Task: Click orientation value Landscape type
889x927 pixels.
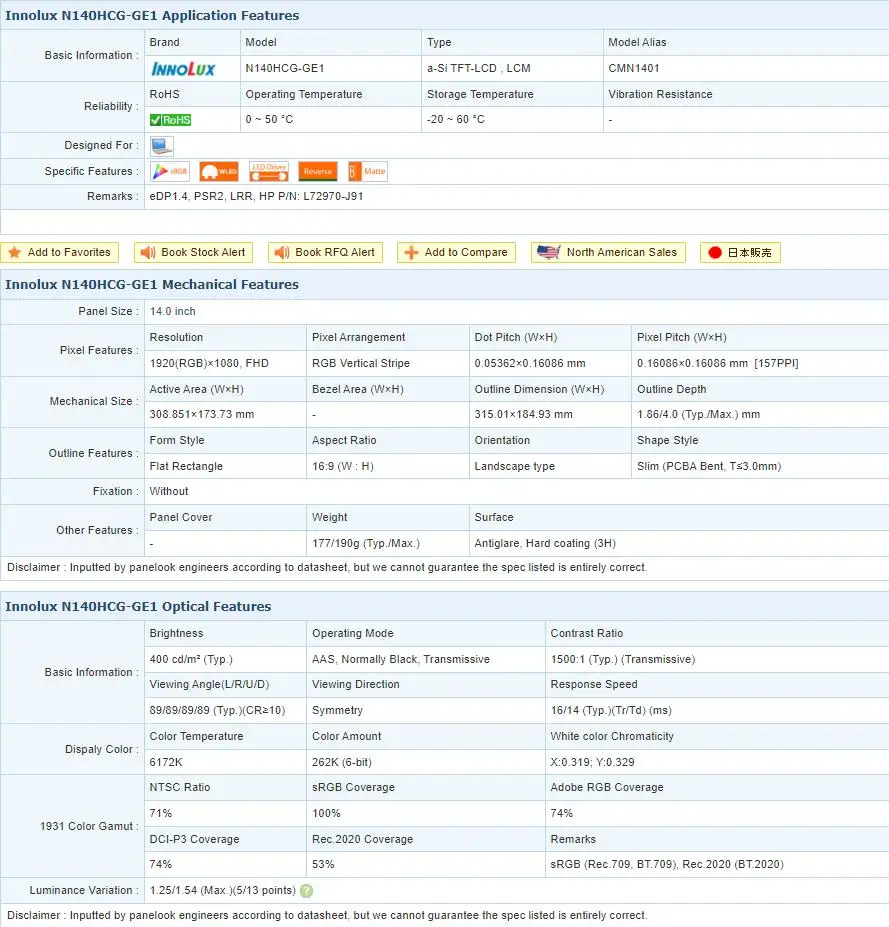Action: [x=514, y=466]
